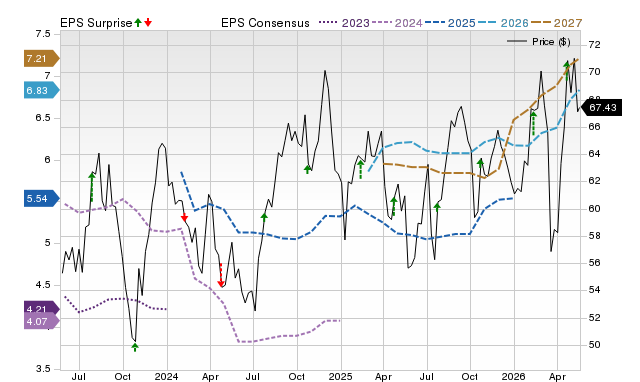Click the 6.5 label on the EPS axis

point(43,118)
